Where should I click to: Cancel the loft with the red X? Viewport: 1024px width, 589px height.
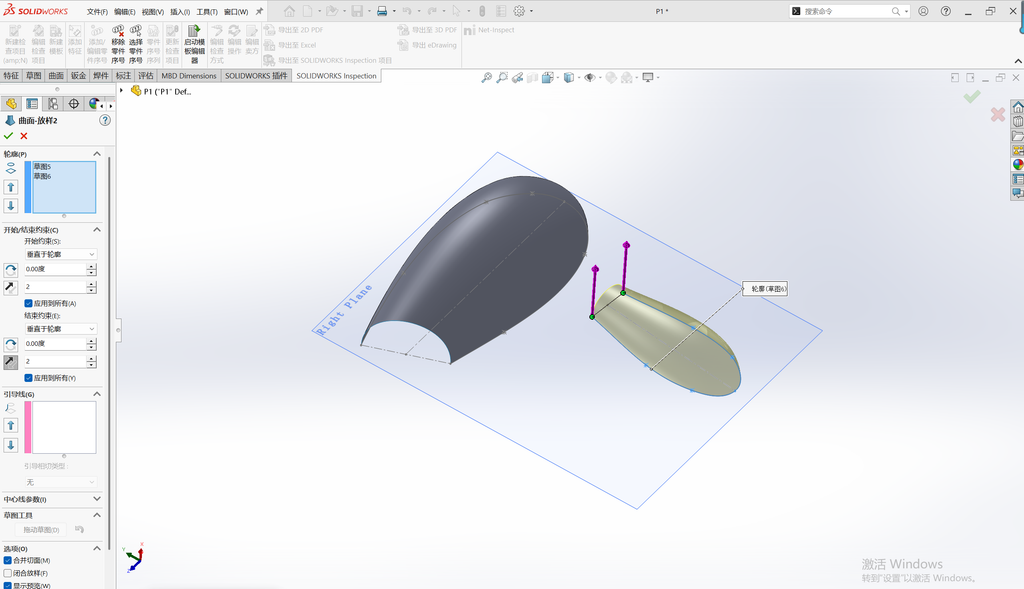tap(24, 136)
